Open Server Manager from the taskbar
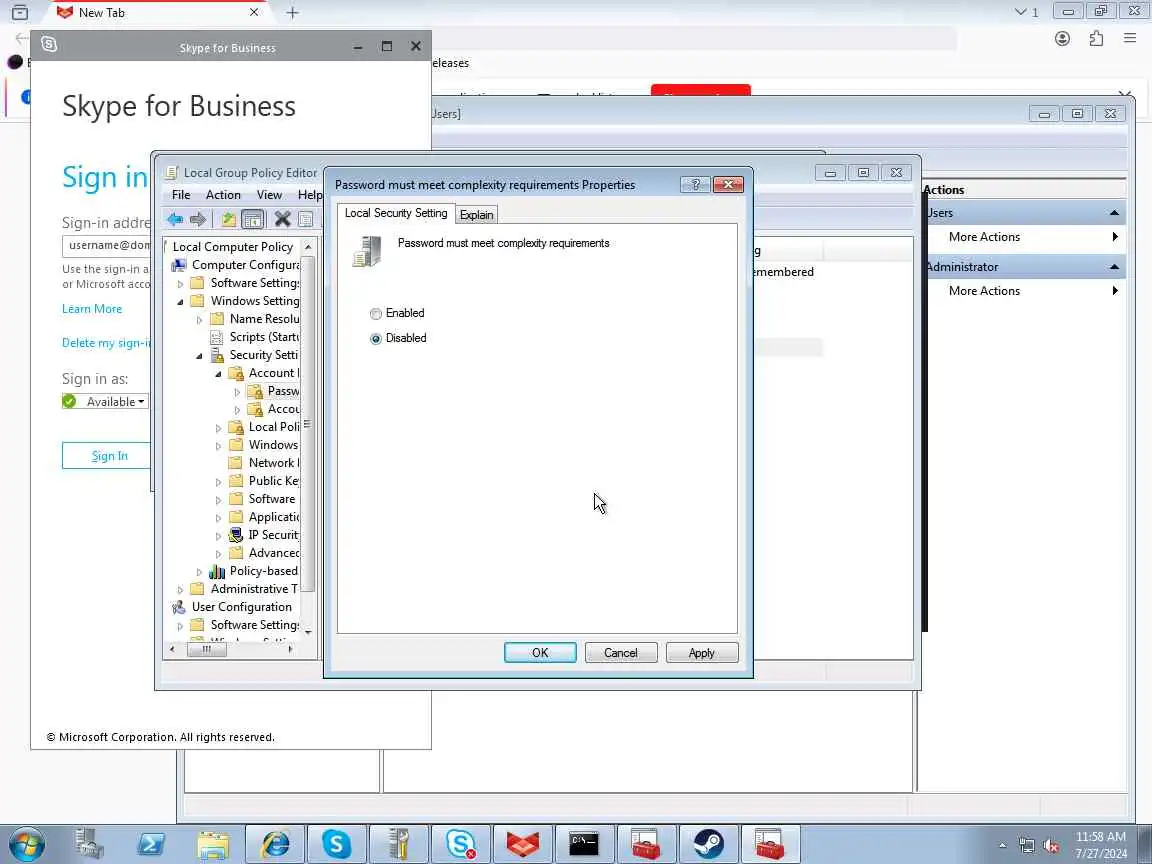Screen dimensions: 1152x864 coord(90,844)
